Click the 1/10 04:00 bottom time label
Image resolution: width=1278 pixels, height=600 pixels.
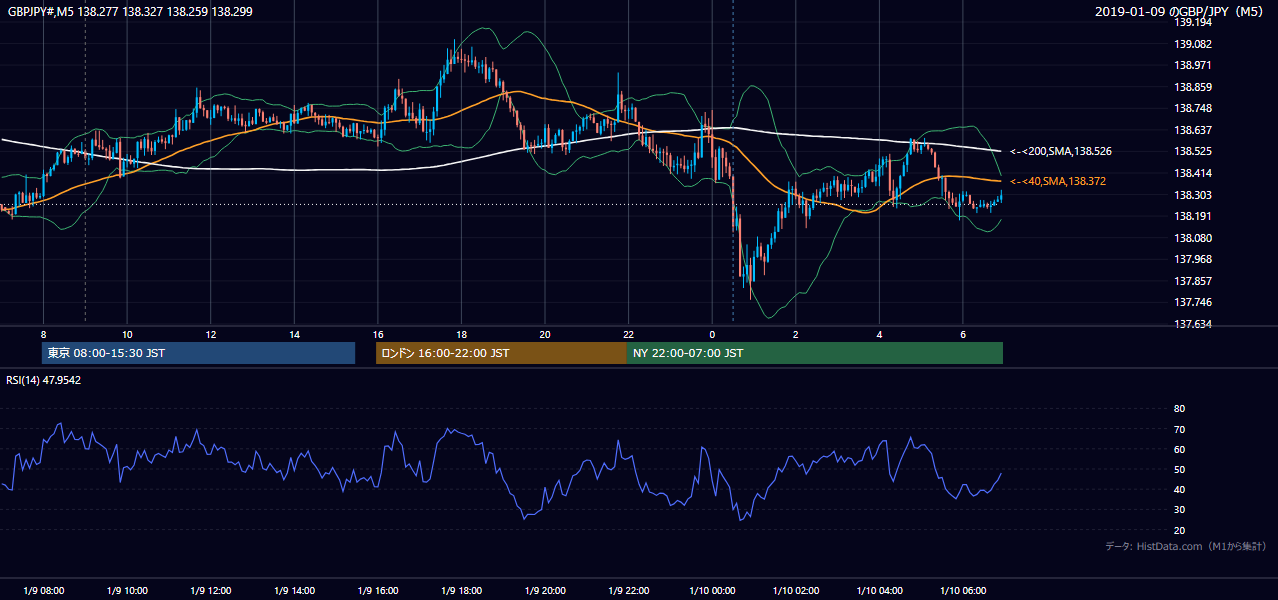pyautogui.click(x=880, y=591)
